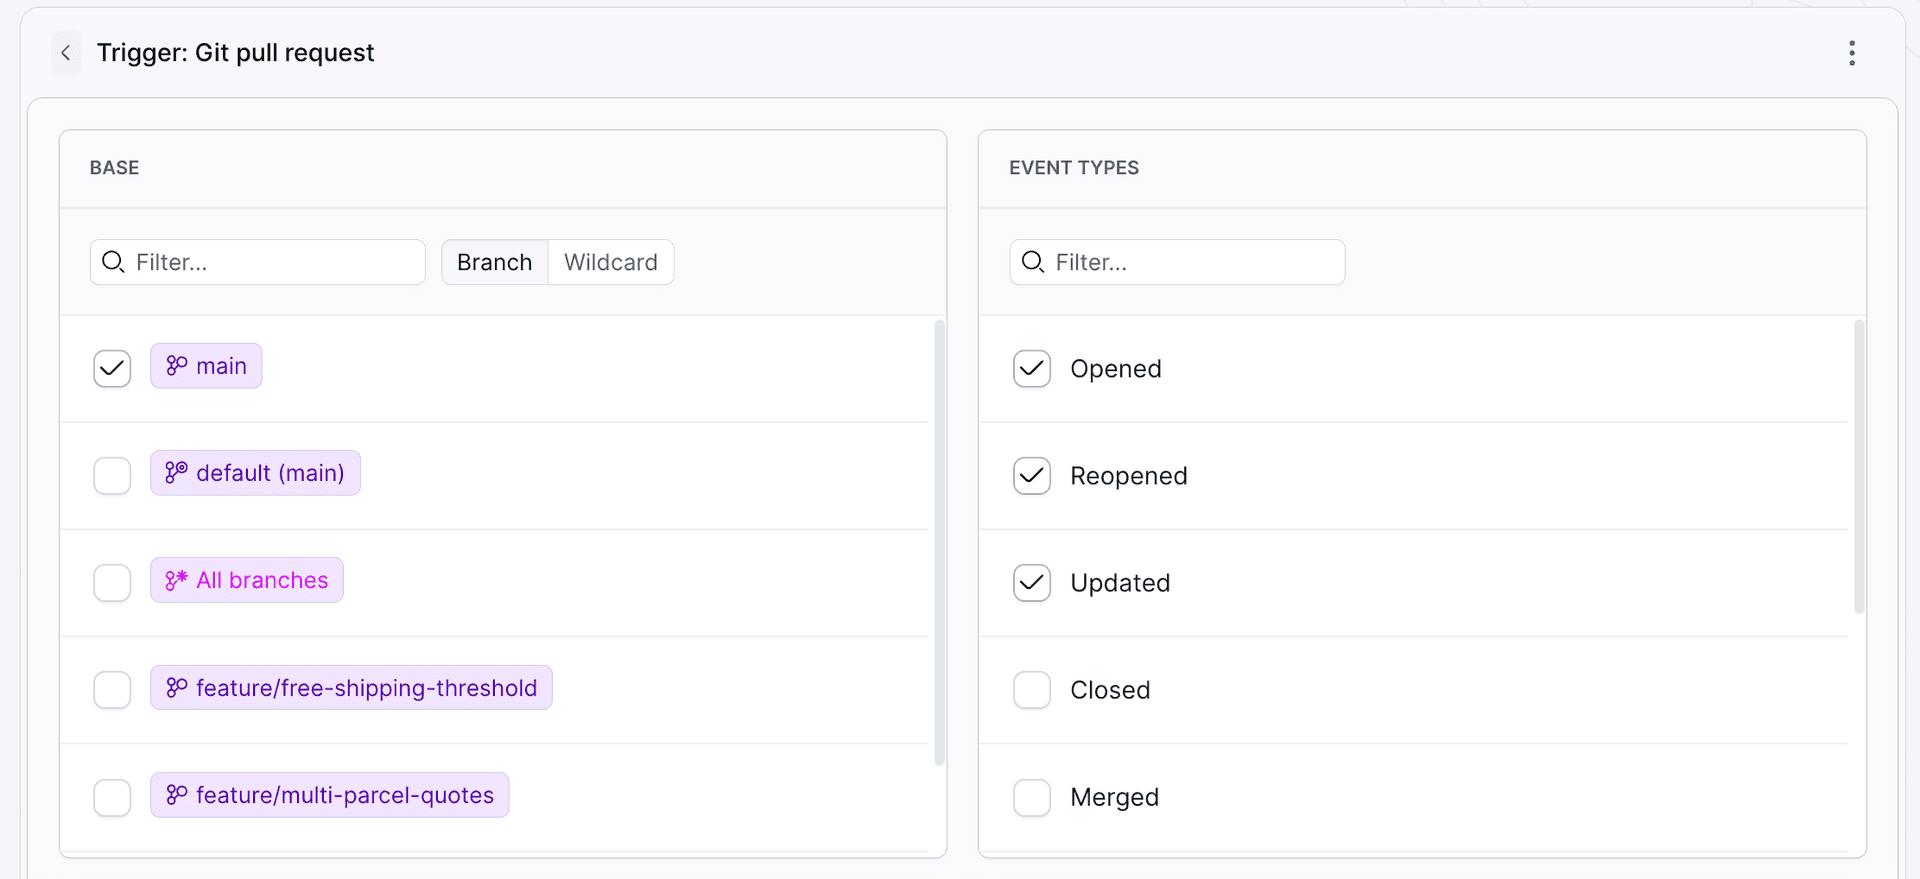Enable the All branches checkbox
Viewport: 1920px width, 879px height.
(112, 582)
